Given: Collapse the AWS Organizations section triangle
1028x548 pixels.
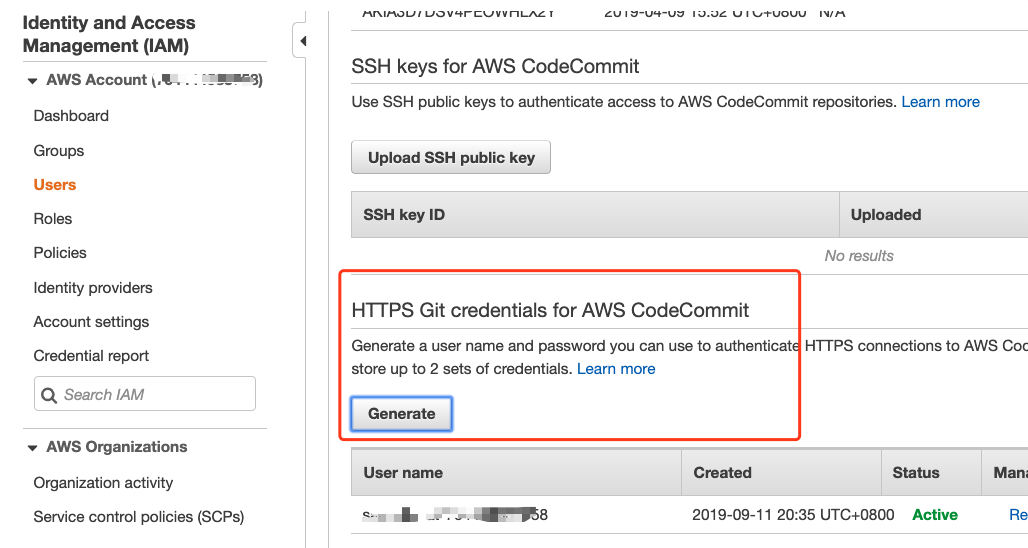Looking at the screenshot, I should point(32,448).
